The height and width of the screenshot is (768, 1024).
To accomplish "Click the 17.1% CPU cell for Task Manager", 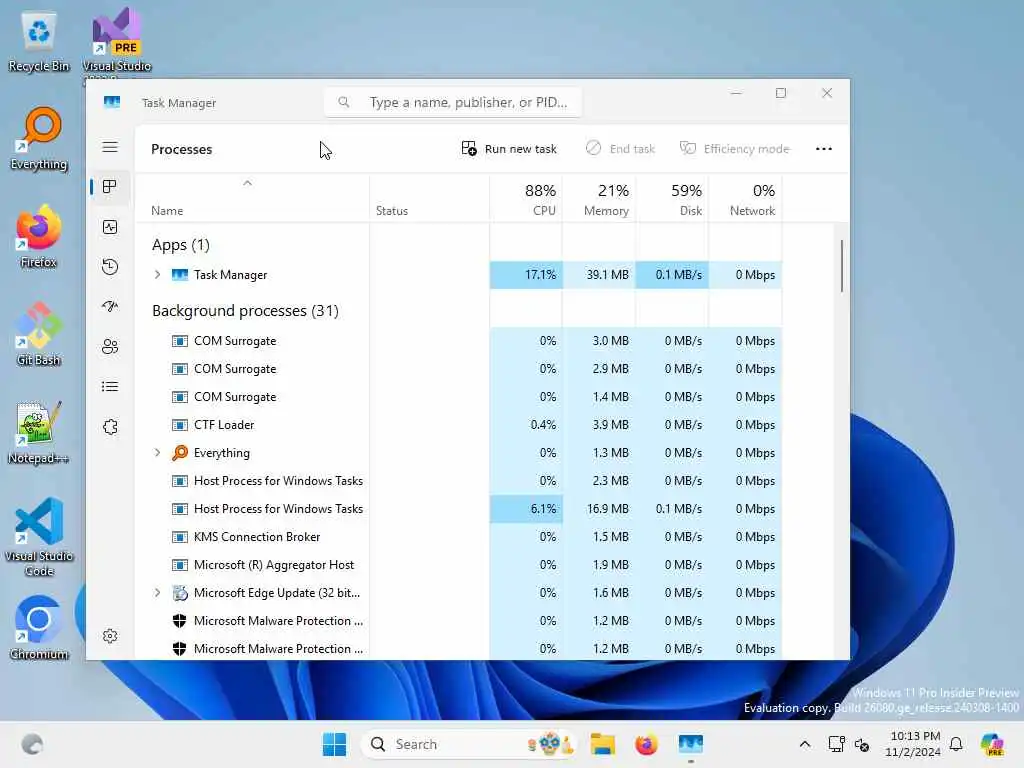I will 526,275.
